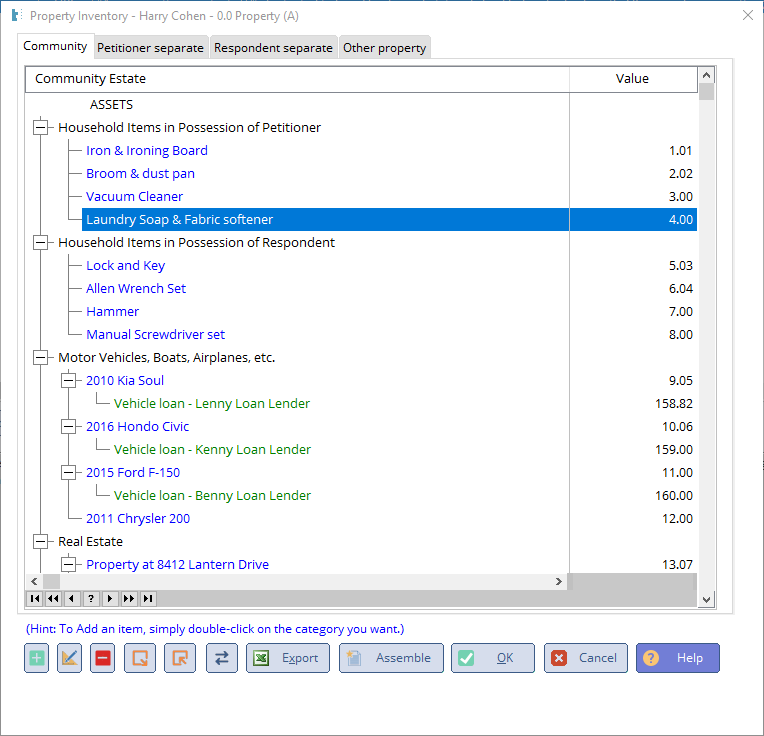764x736 pixels.
Task: Click the swap arrows transfer icon
Action: click(x=221, y=658)
